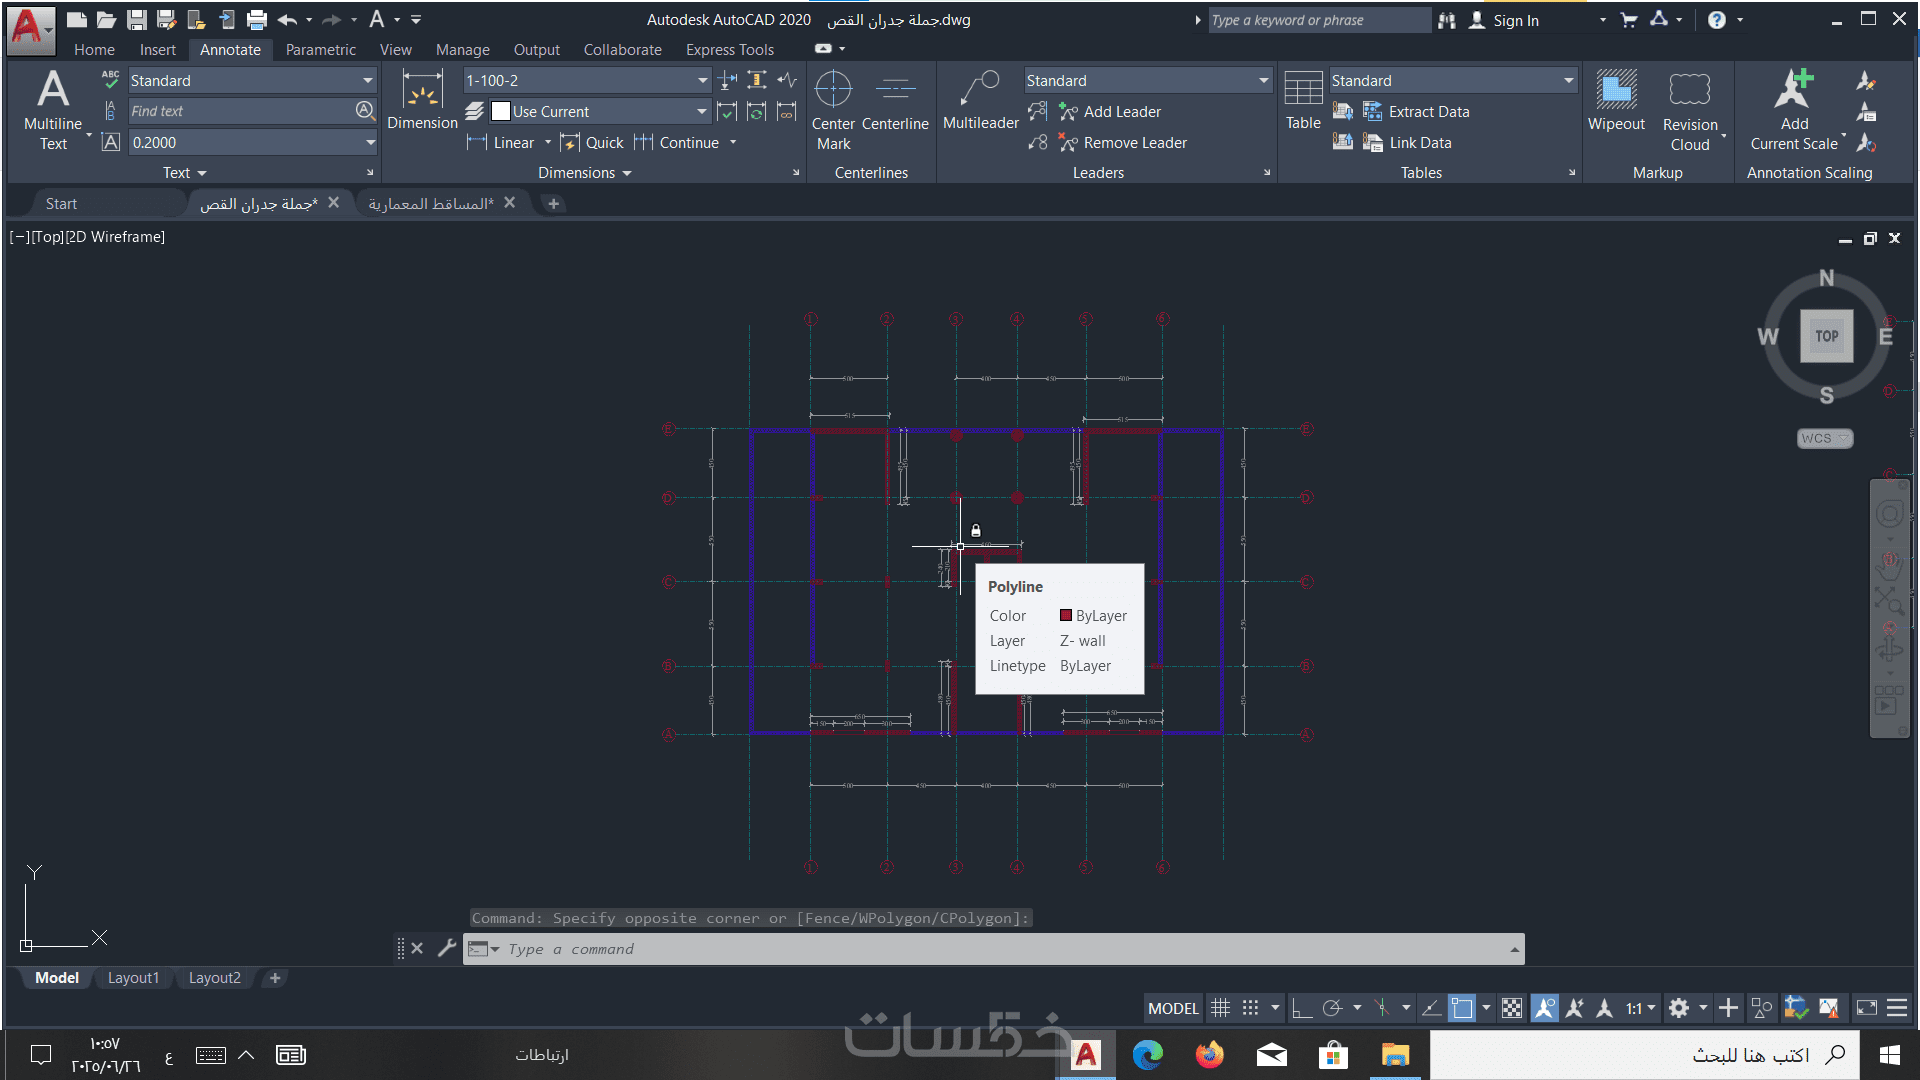Open the 1:1 annotation scale dropdown

(x=1640, y=1008)
